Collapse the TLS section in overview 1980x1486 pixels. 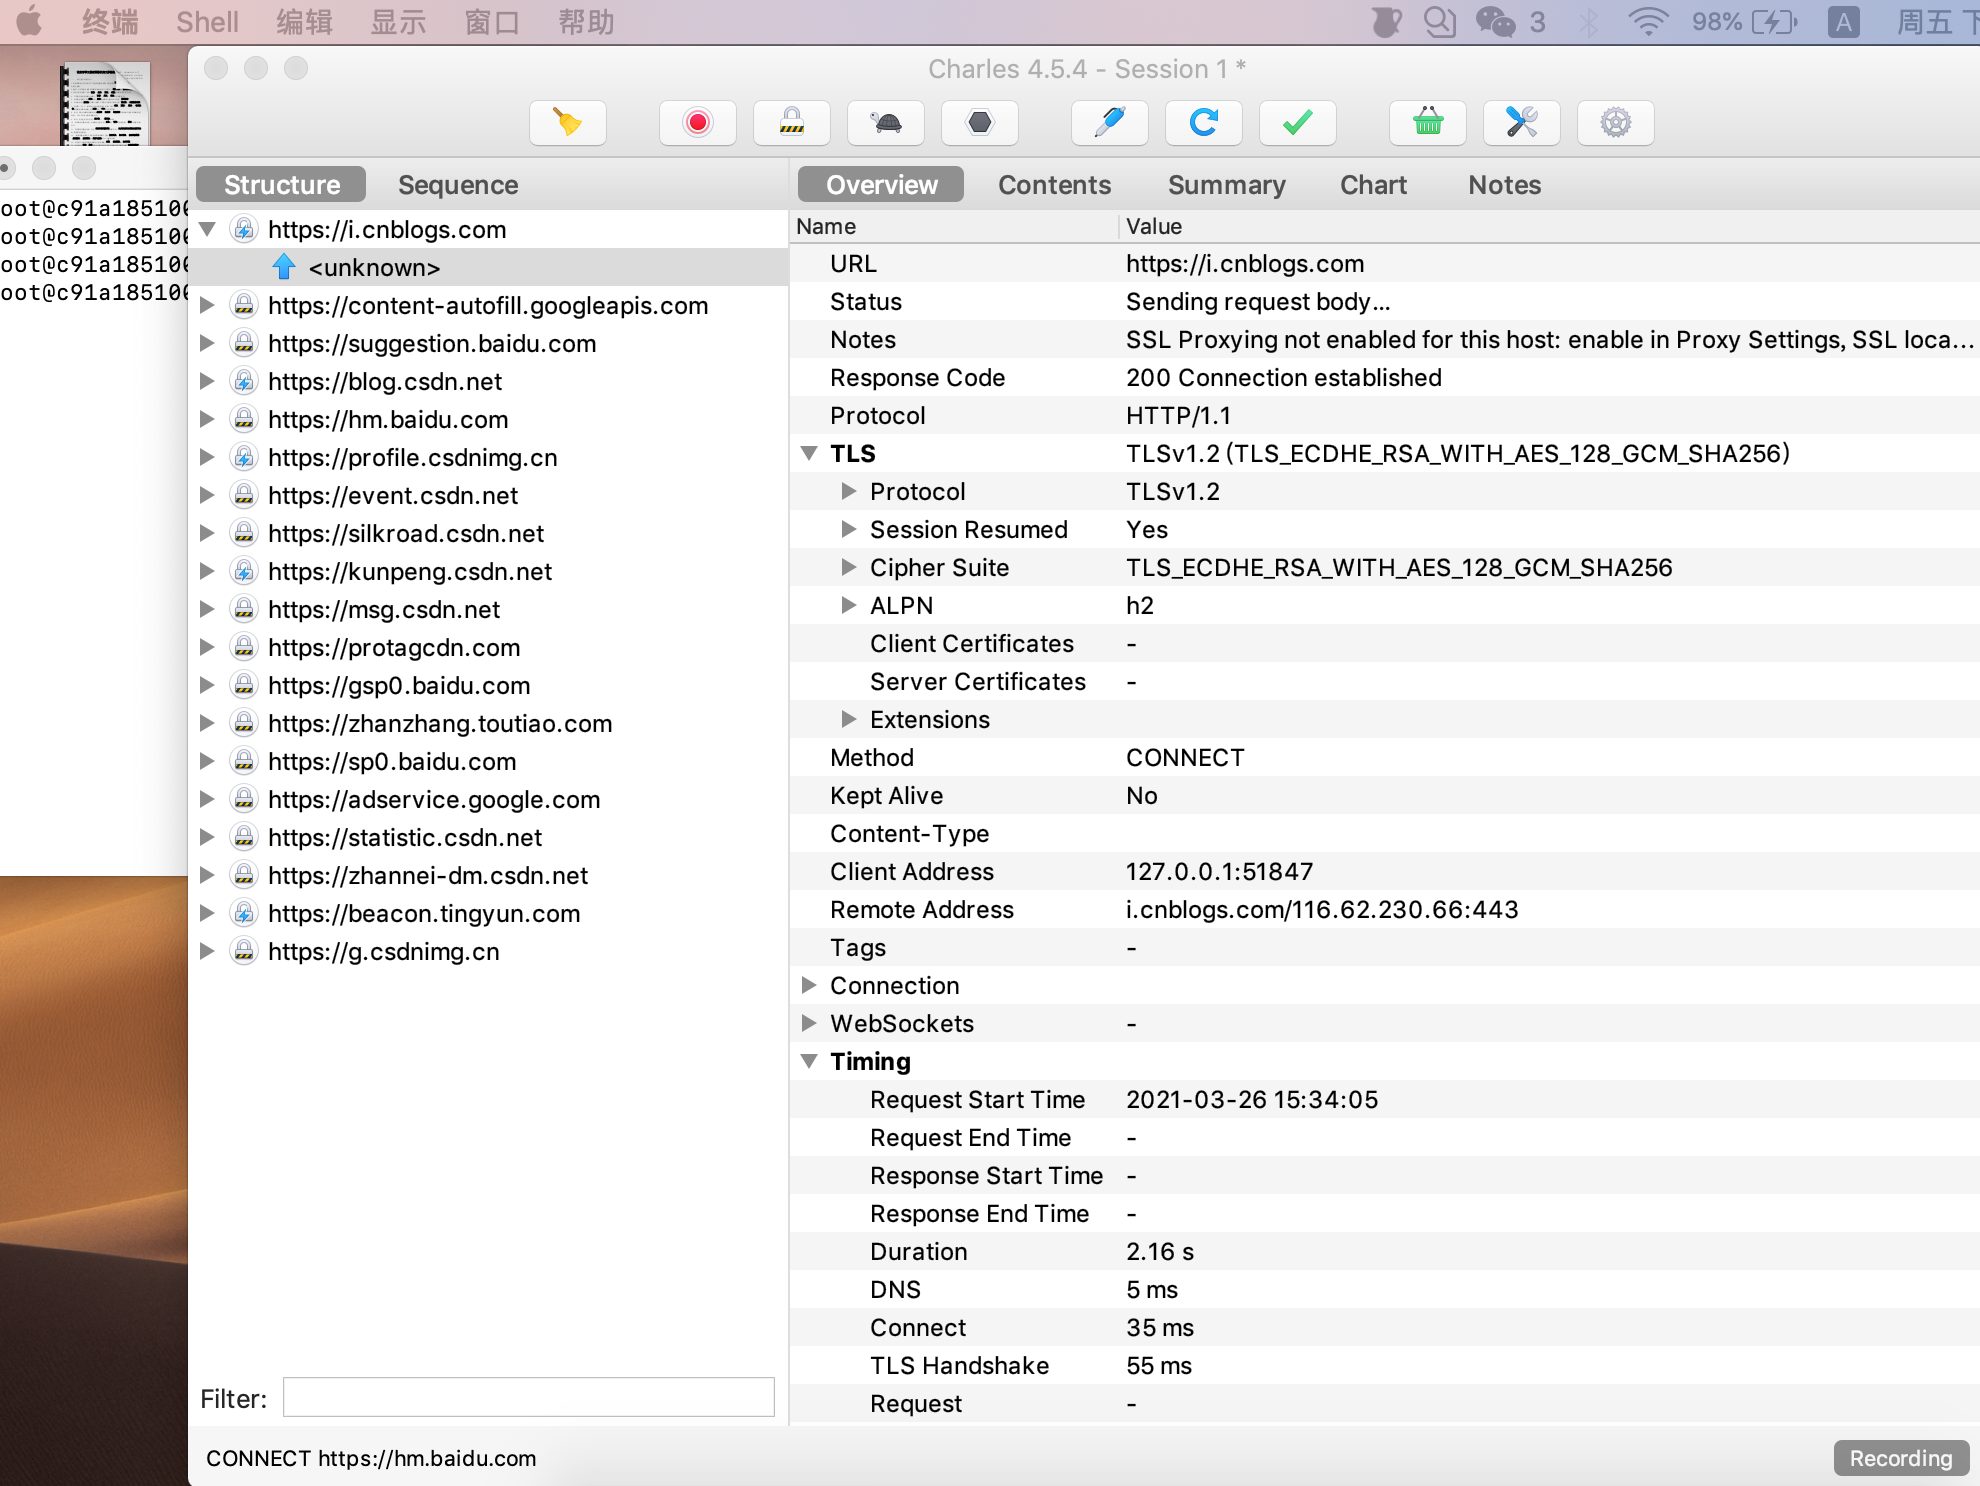809,453
